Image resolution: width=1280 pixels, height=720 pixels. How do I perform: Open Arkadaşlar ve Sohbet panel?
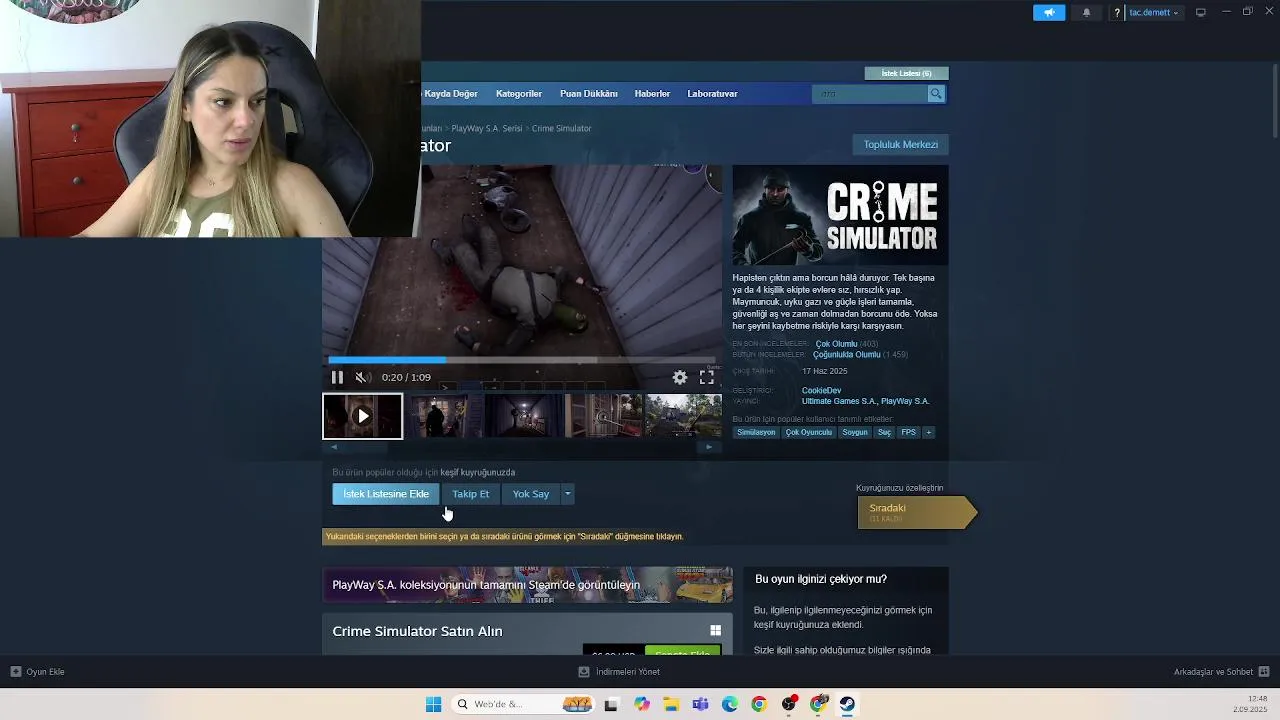1221,672
